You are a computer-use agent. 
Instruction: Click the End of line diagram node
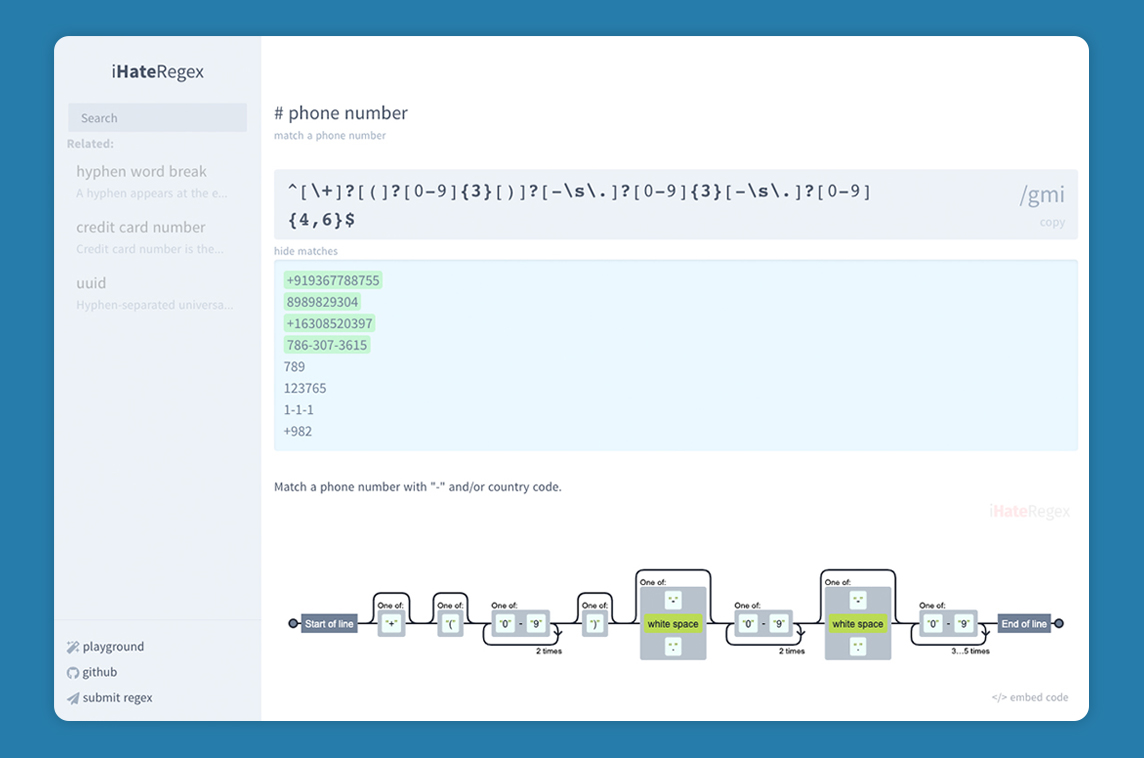click(1024, 624)
